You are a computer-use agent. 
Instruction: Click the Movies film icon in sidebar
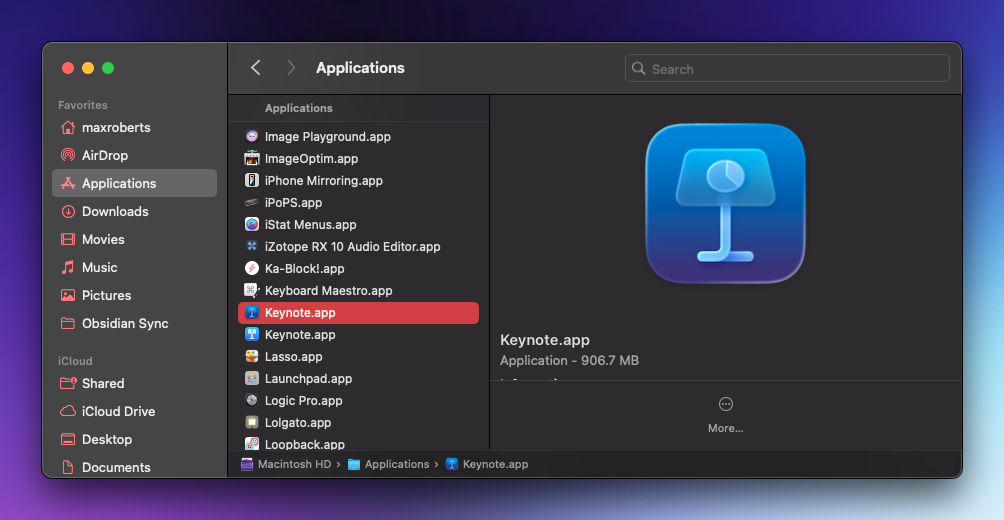pyautogui.click(x=68, y=240)
